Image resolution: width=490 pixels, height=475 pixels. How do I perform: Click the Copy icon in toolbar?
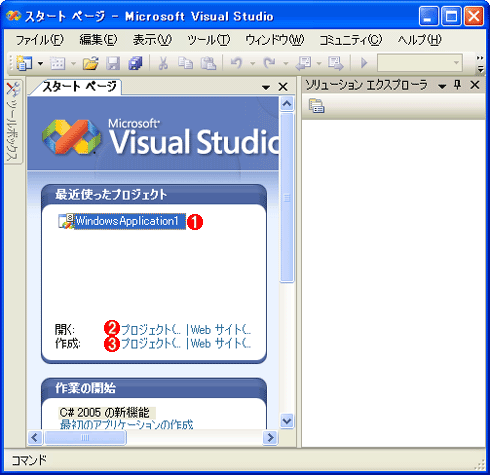coord(185,63)
